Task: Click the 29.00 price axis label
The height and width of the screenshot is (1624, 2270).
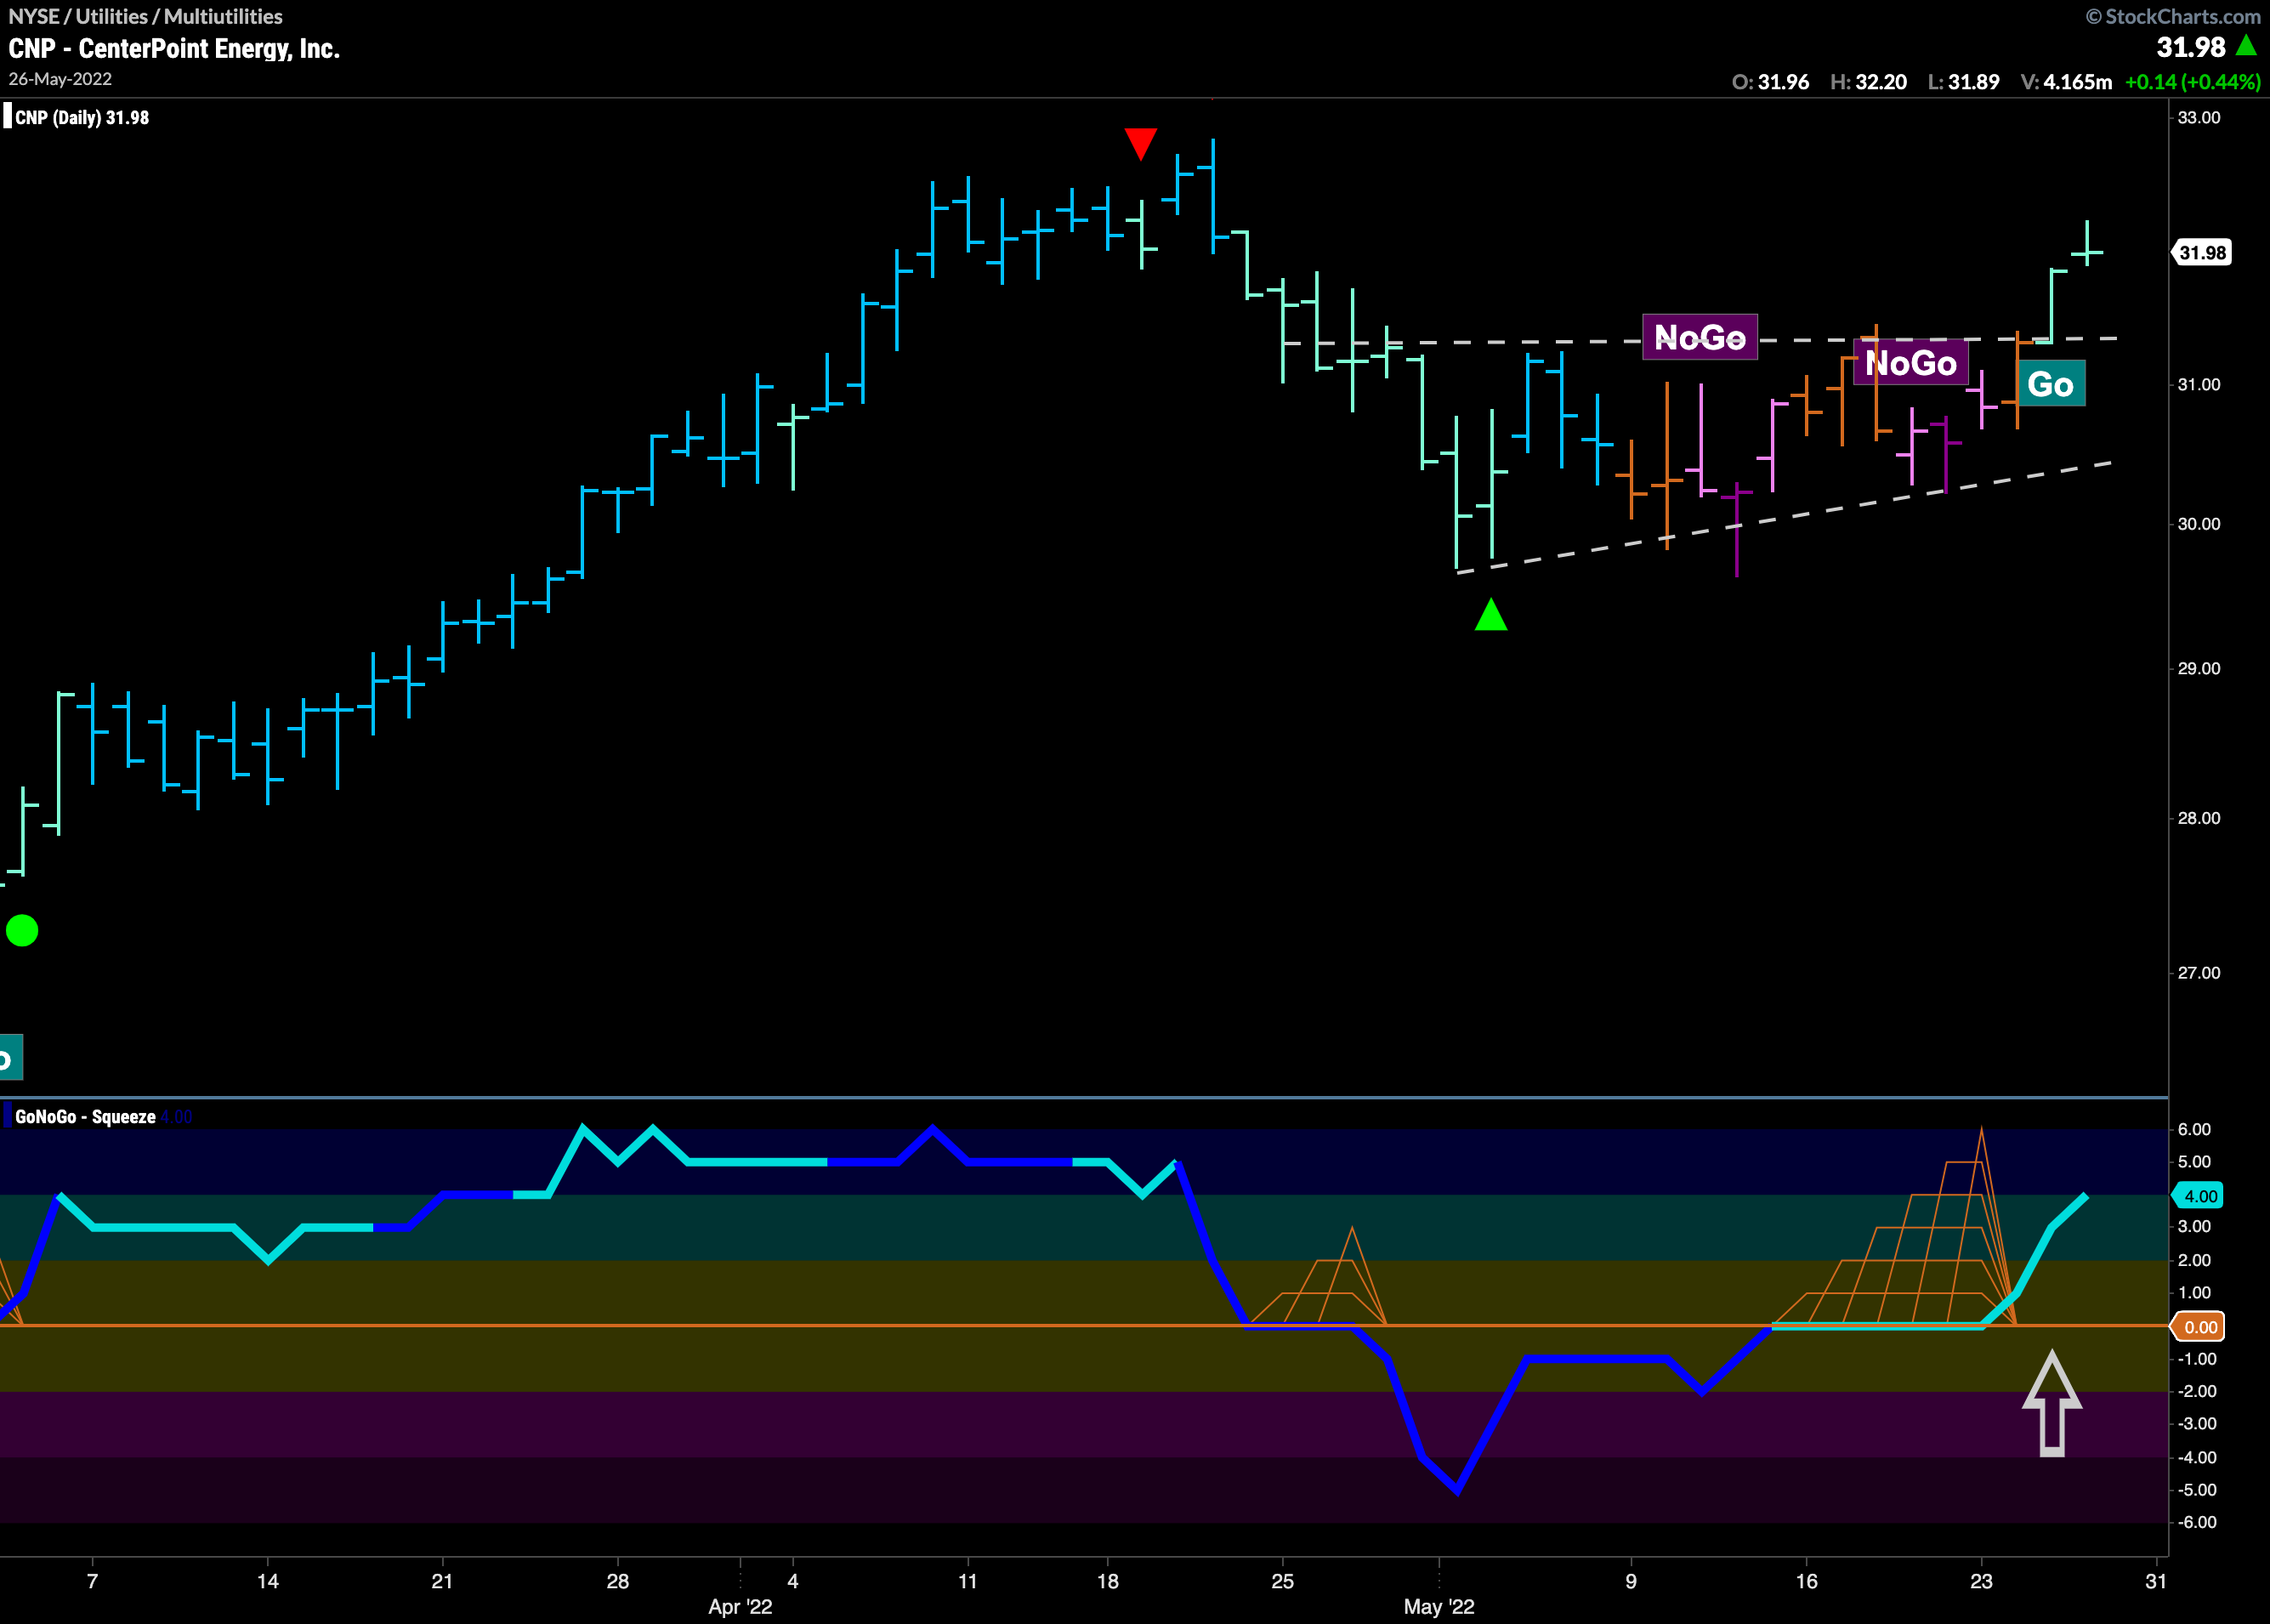Action: pyautogui.click(x=2198, y=668)
